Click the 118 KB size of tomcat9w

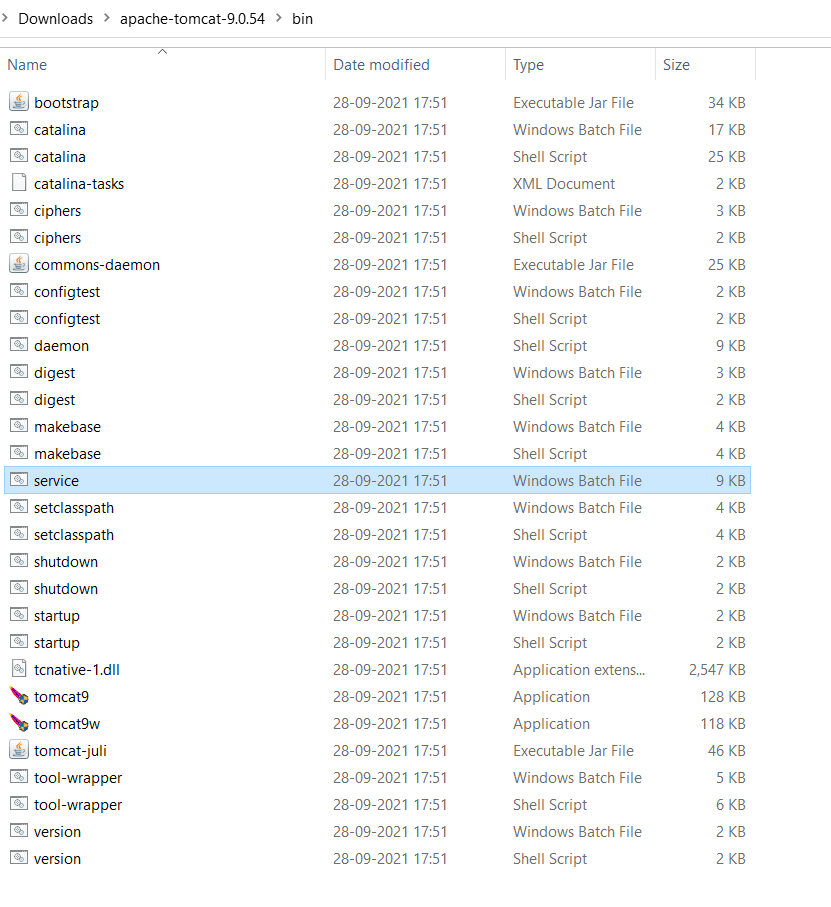[723, 724]
